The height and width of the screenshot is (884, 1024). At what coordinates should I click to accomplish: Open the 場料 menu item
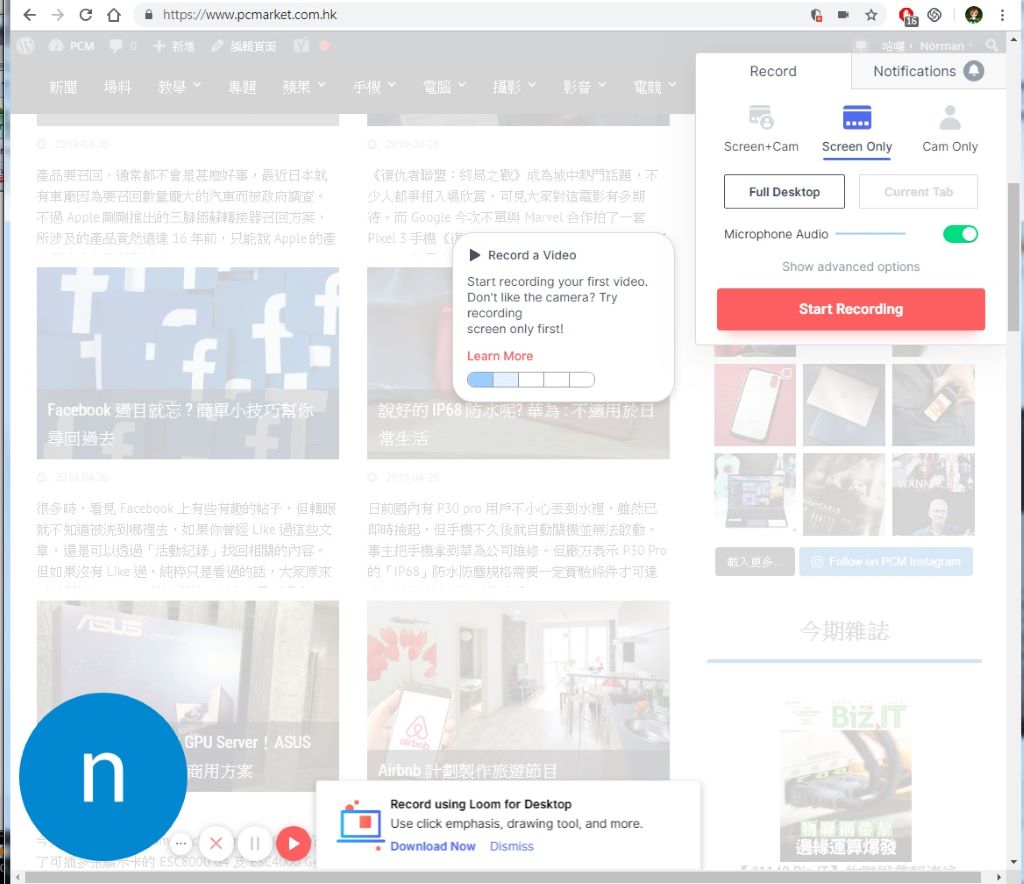[x=118, y=86]
